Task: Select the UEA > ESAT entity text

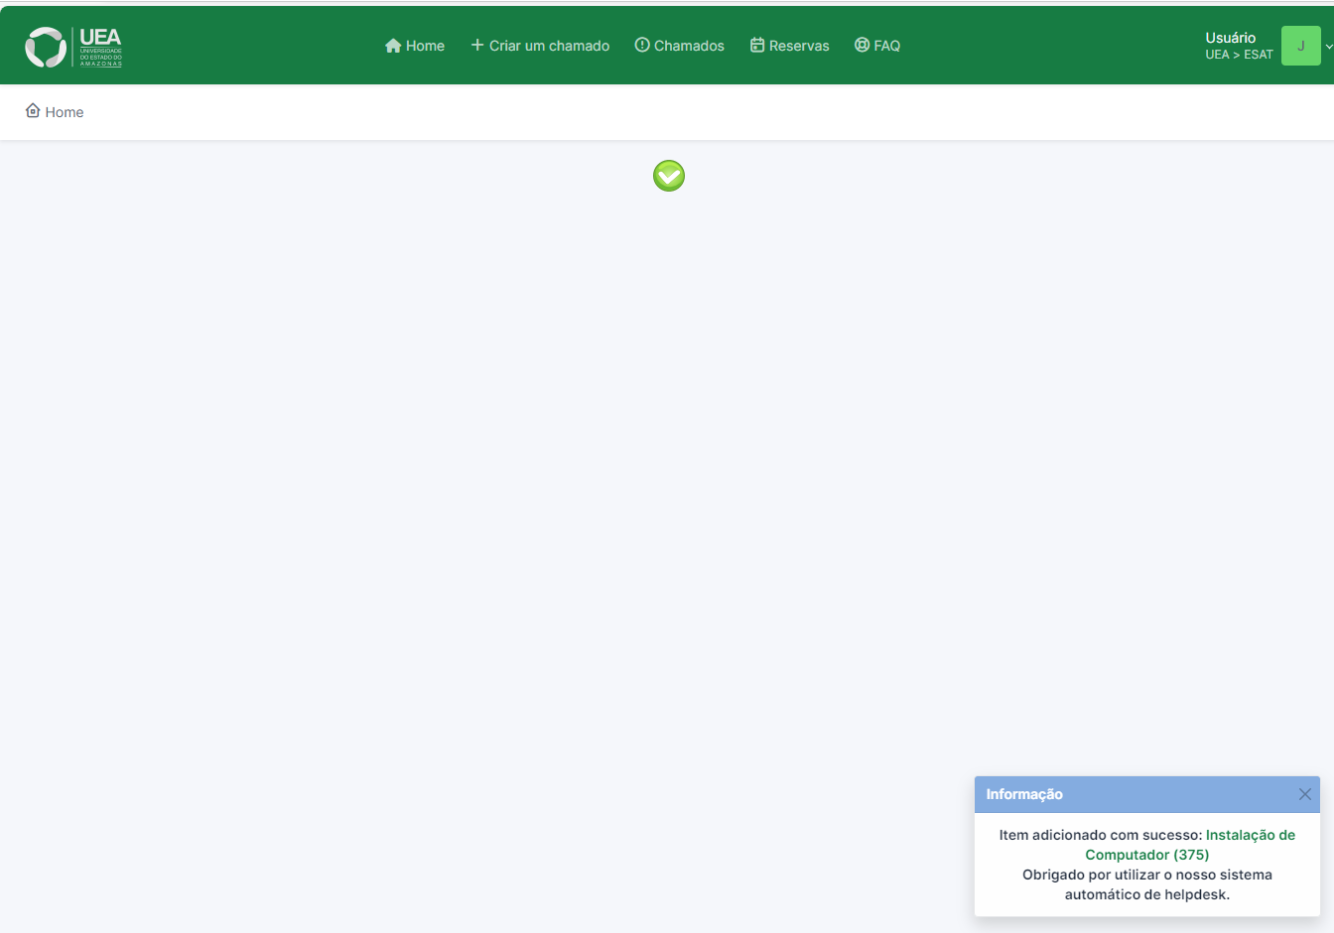Action: pyautogui.click(x=1238, y=55)
